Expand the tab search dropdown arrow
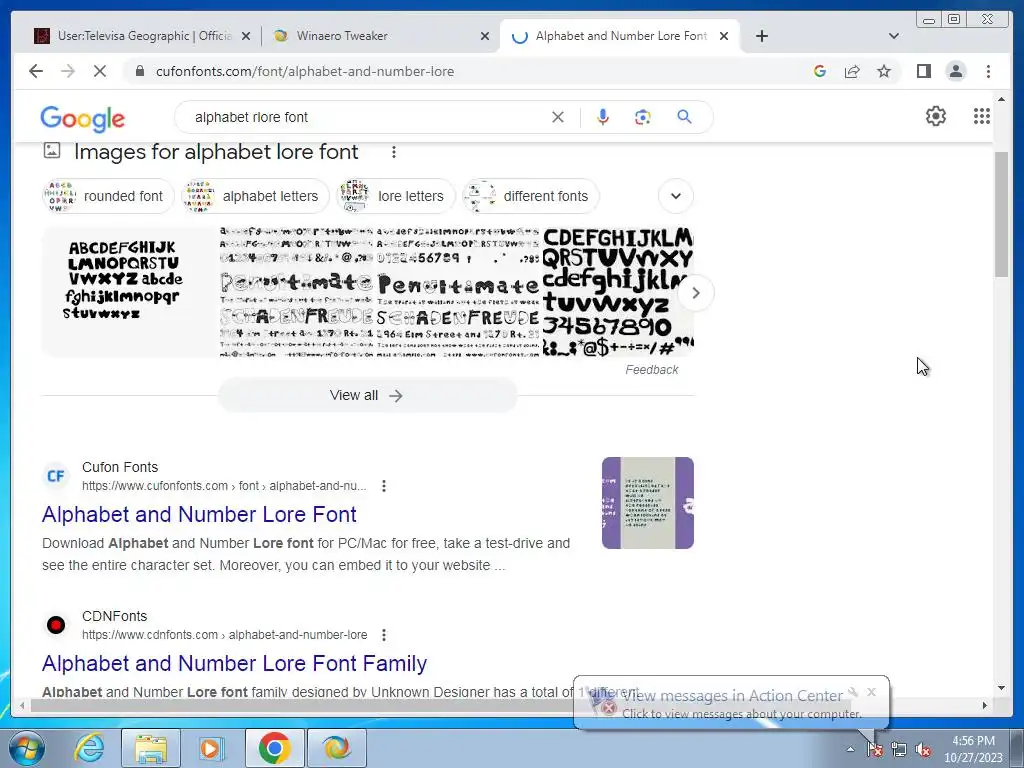The image size is (1024, 768). pos(893,36)
